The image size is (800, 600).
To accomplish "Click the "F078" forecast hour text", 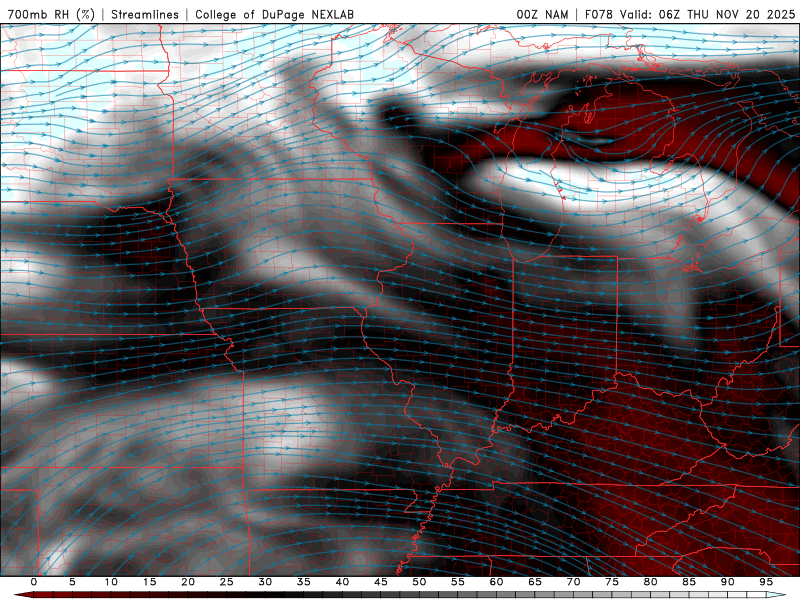I will point(599,14).
